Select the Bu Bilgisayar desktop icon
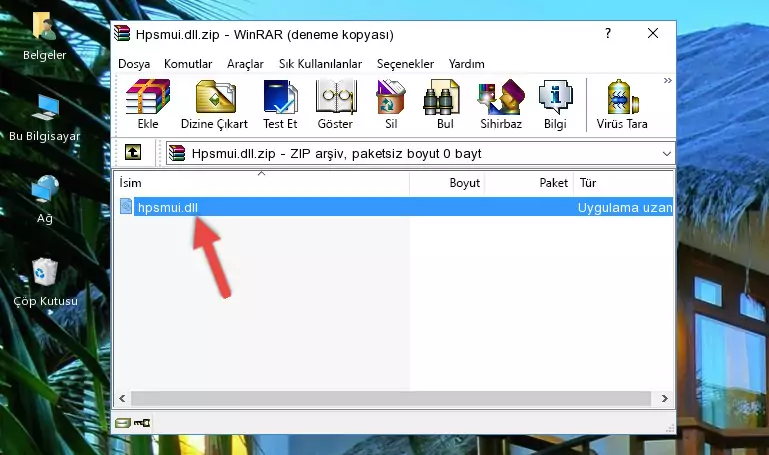769x455 pixels. pyautogui.click(x=45, y=118)
